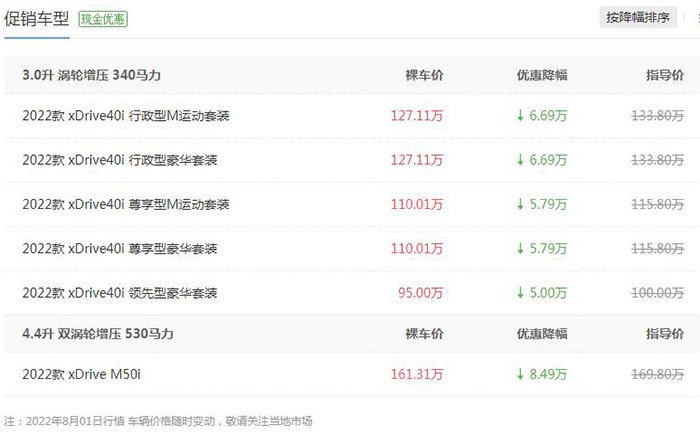
Task: Open 2022款 xDrive40i 尊享型M运动套装 model link
Action: pos(126,204)
